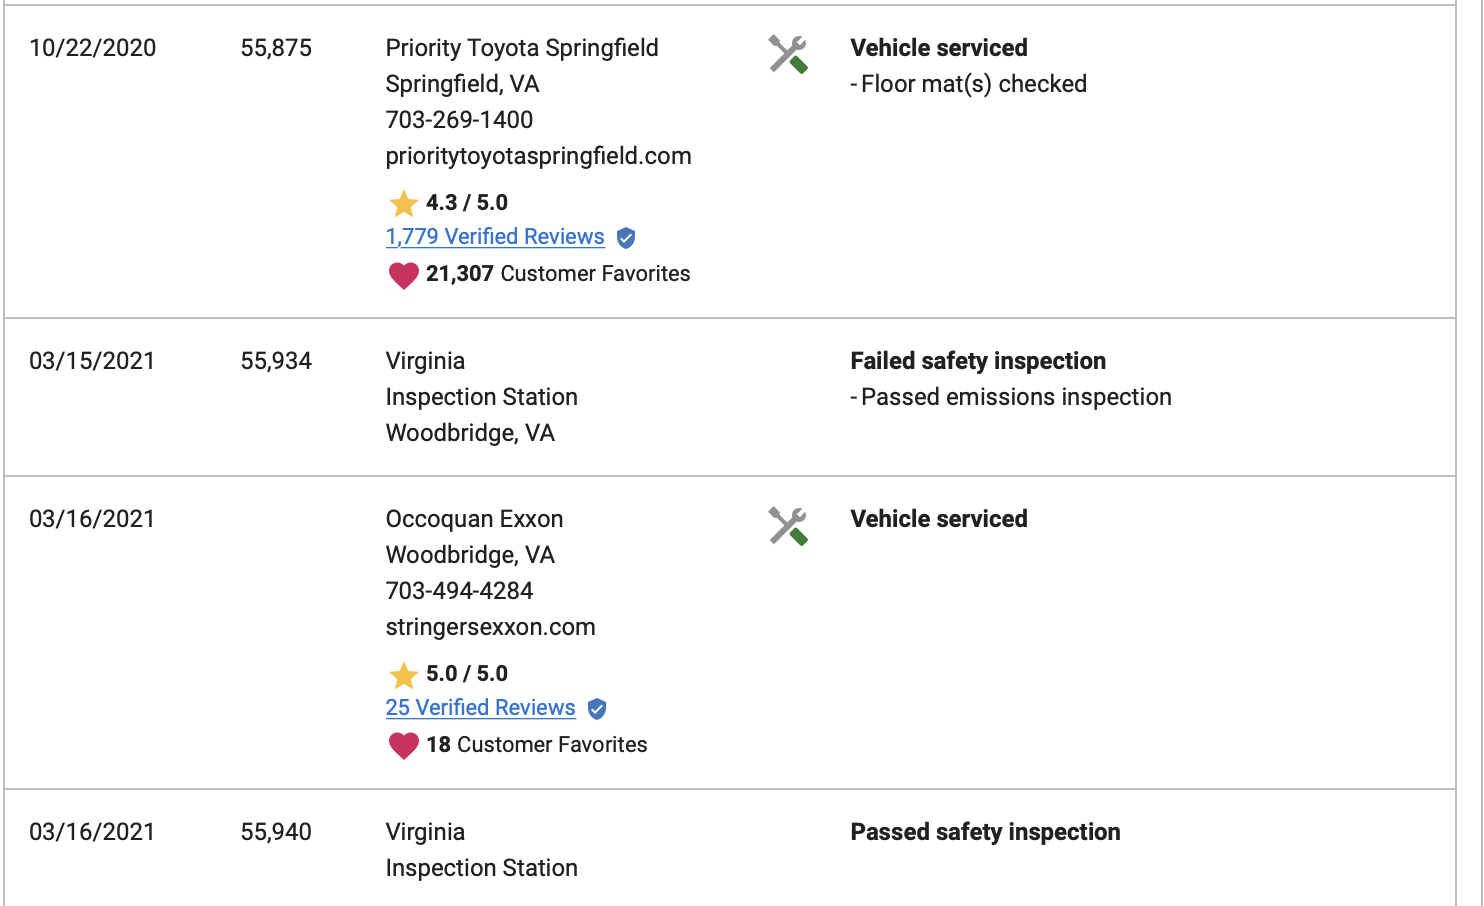The height and width of the screenshot is (906, 1484).
Task: Open the 25 Verified Reviews link
Action: pos(480,708)
